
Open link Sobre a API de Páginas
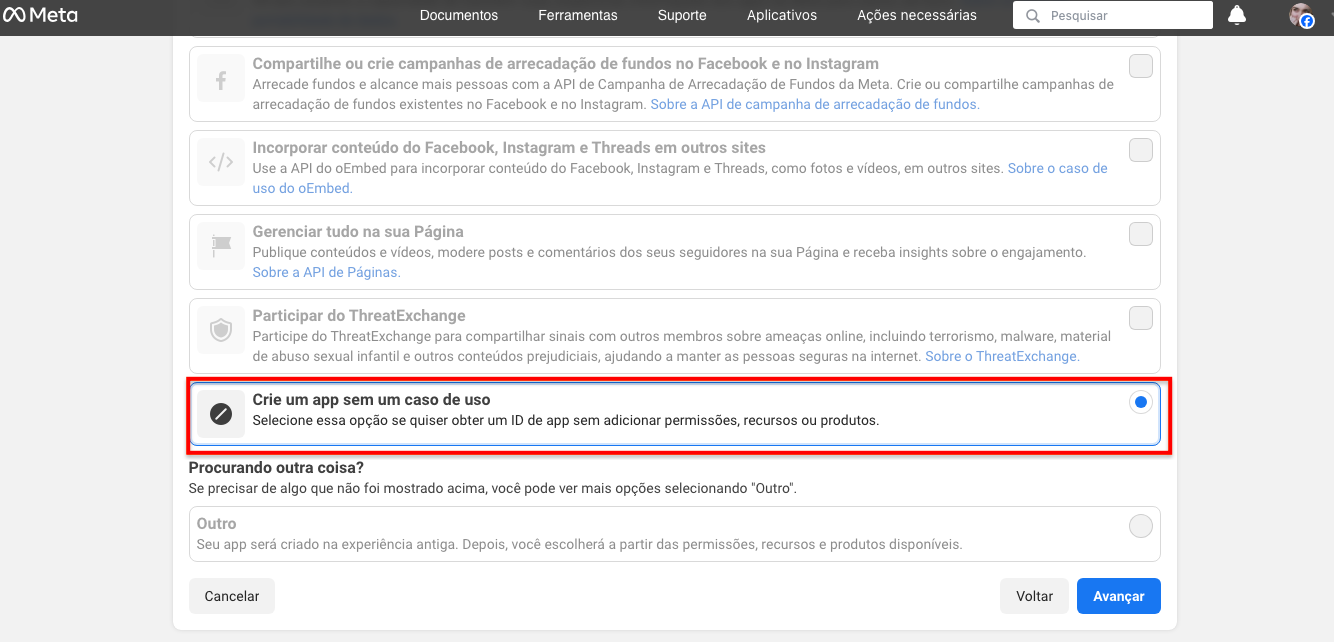326,272
